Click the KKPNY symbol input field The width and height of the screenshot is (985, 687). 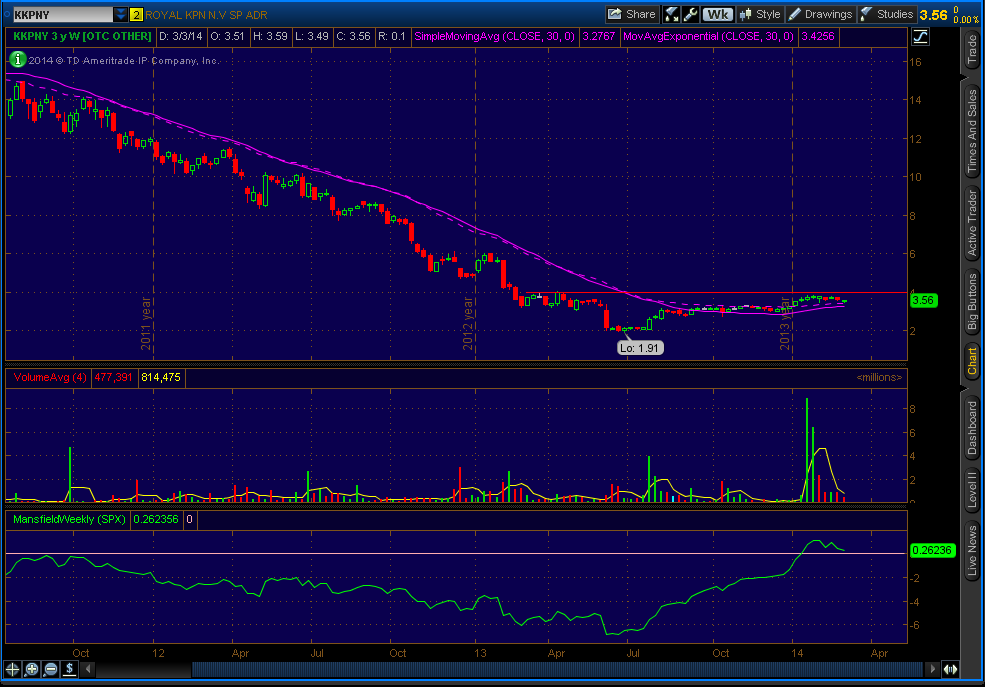pos(58,15)
